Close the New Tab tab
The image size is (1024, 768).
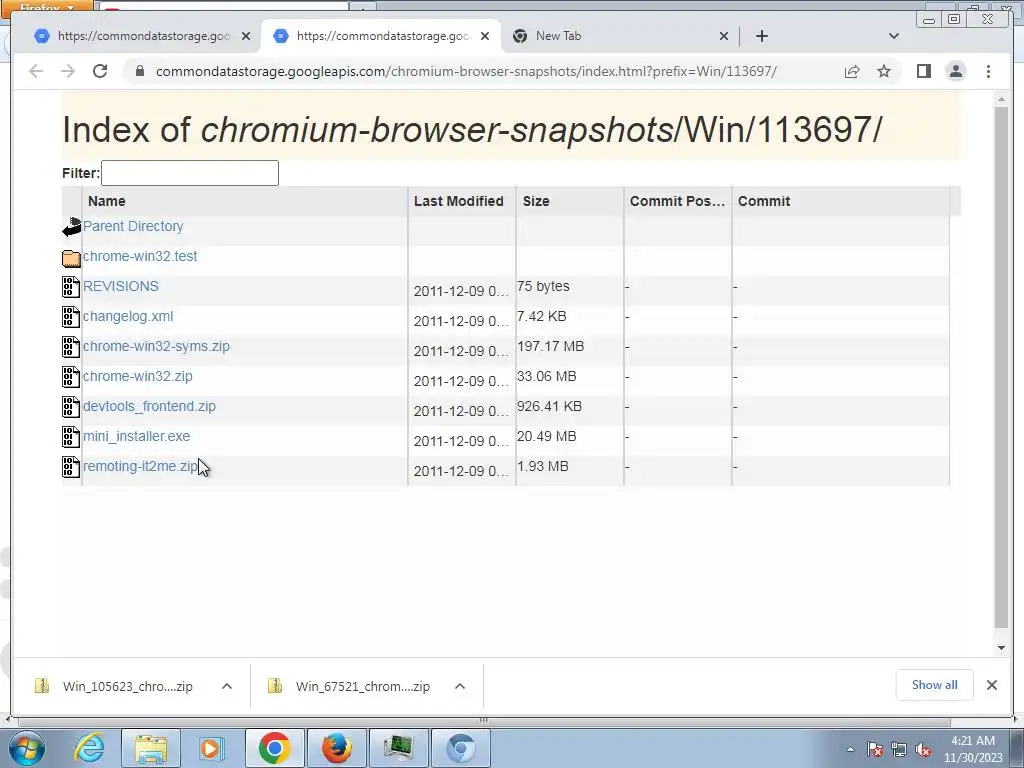(724, 36)
